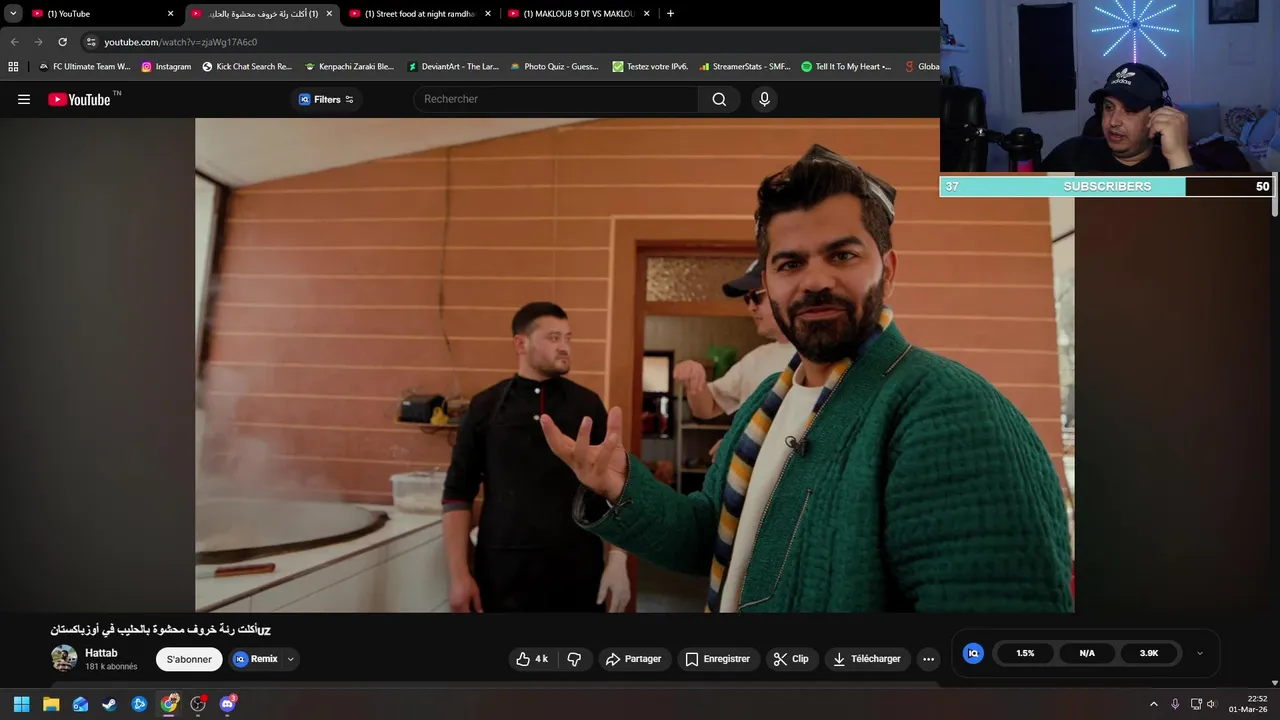This screenshot has height=720, width=1280.
Task: Open the FC Ultimate Team bookmark
Action: (84, 66)
